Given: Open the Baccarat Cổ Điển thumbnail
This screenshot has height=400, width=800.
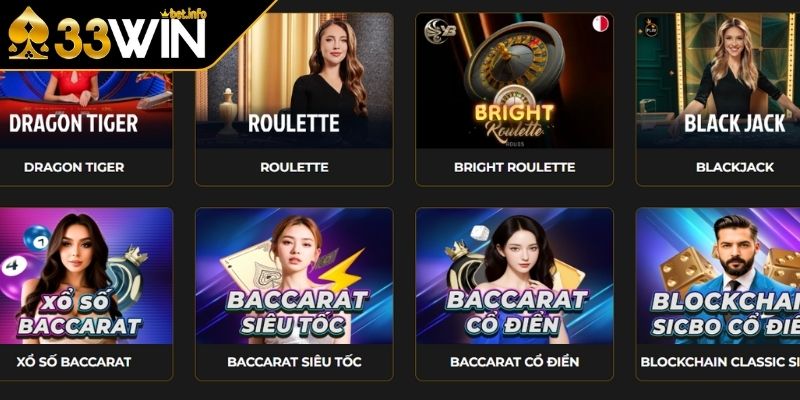Looking at the screenshot, I should point(514,276).
